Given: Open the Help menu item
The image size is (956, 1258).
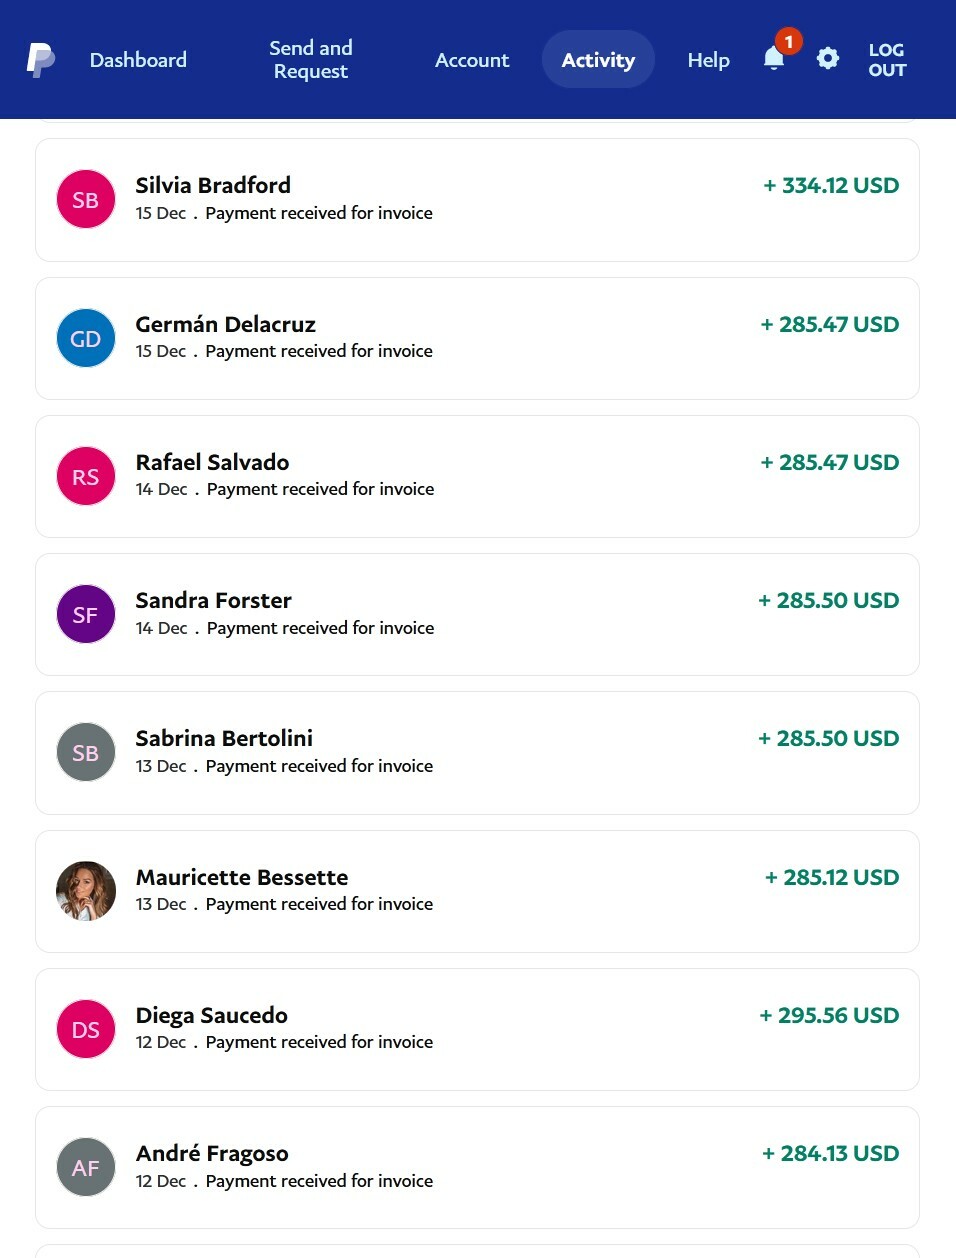Looking at the screenshot, I should pos(709,60).
